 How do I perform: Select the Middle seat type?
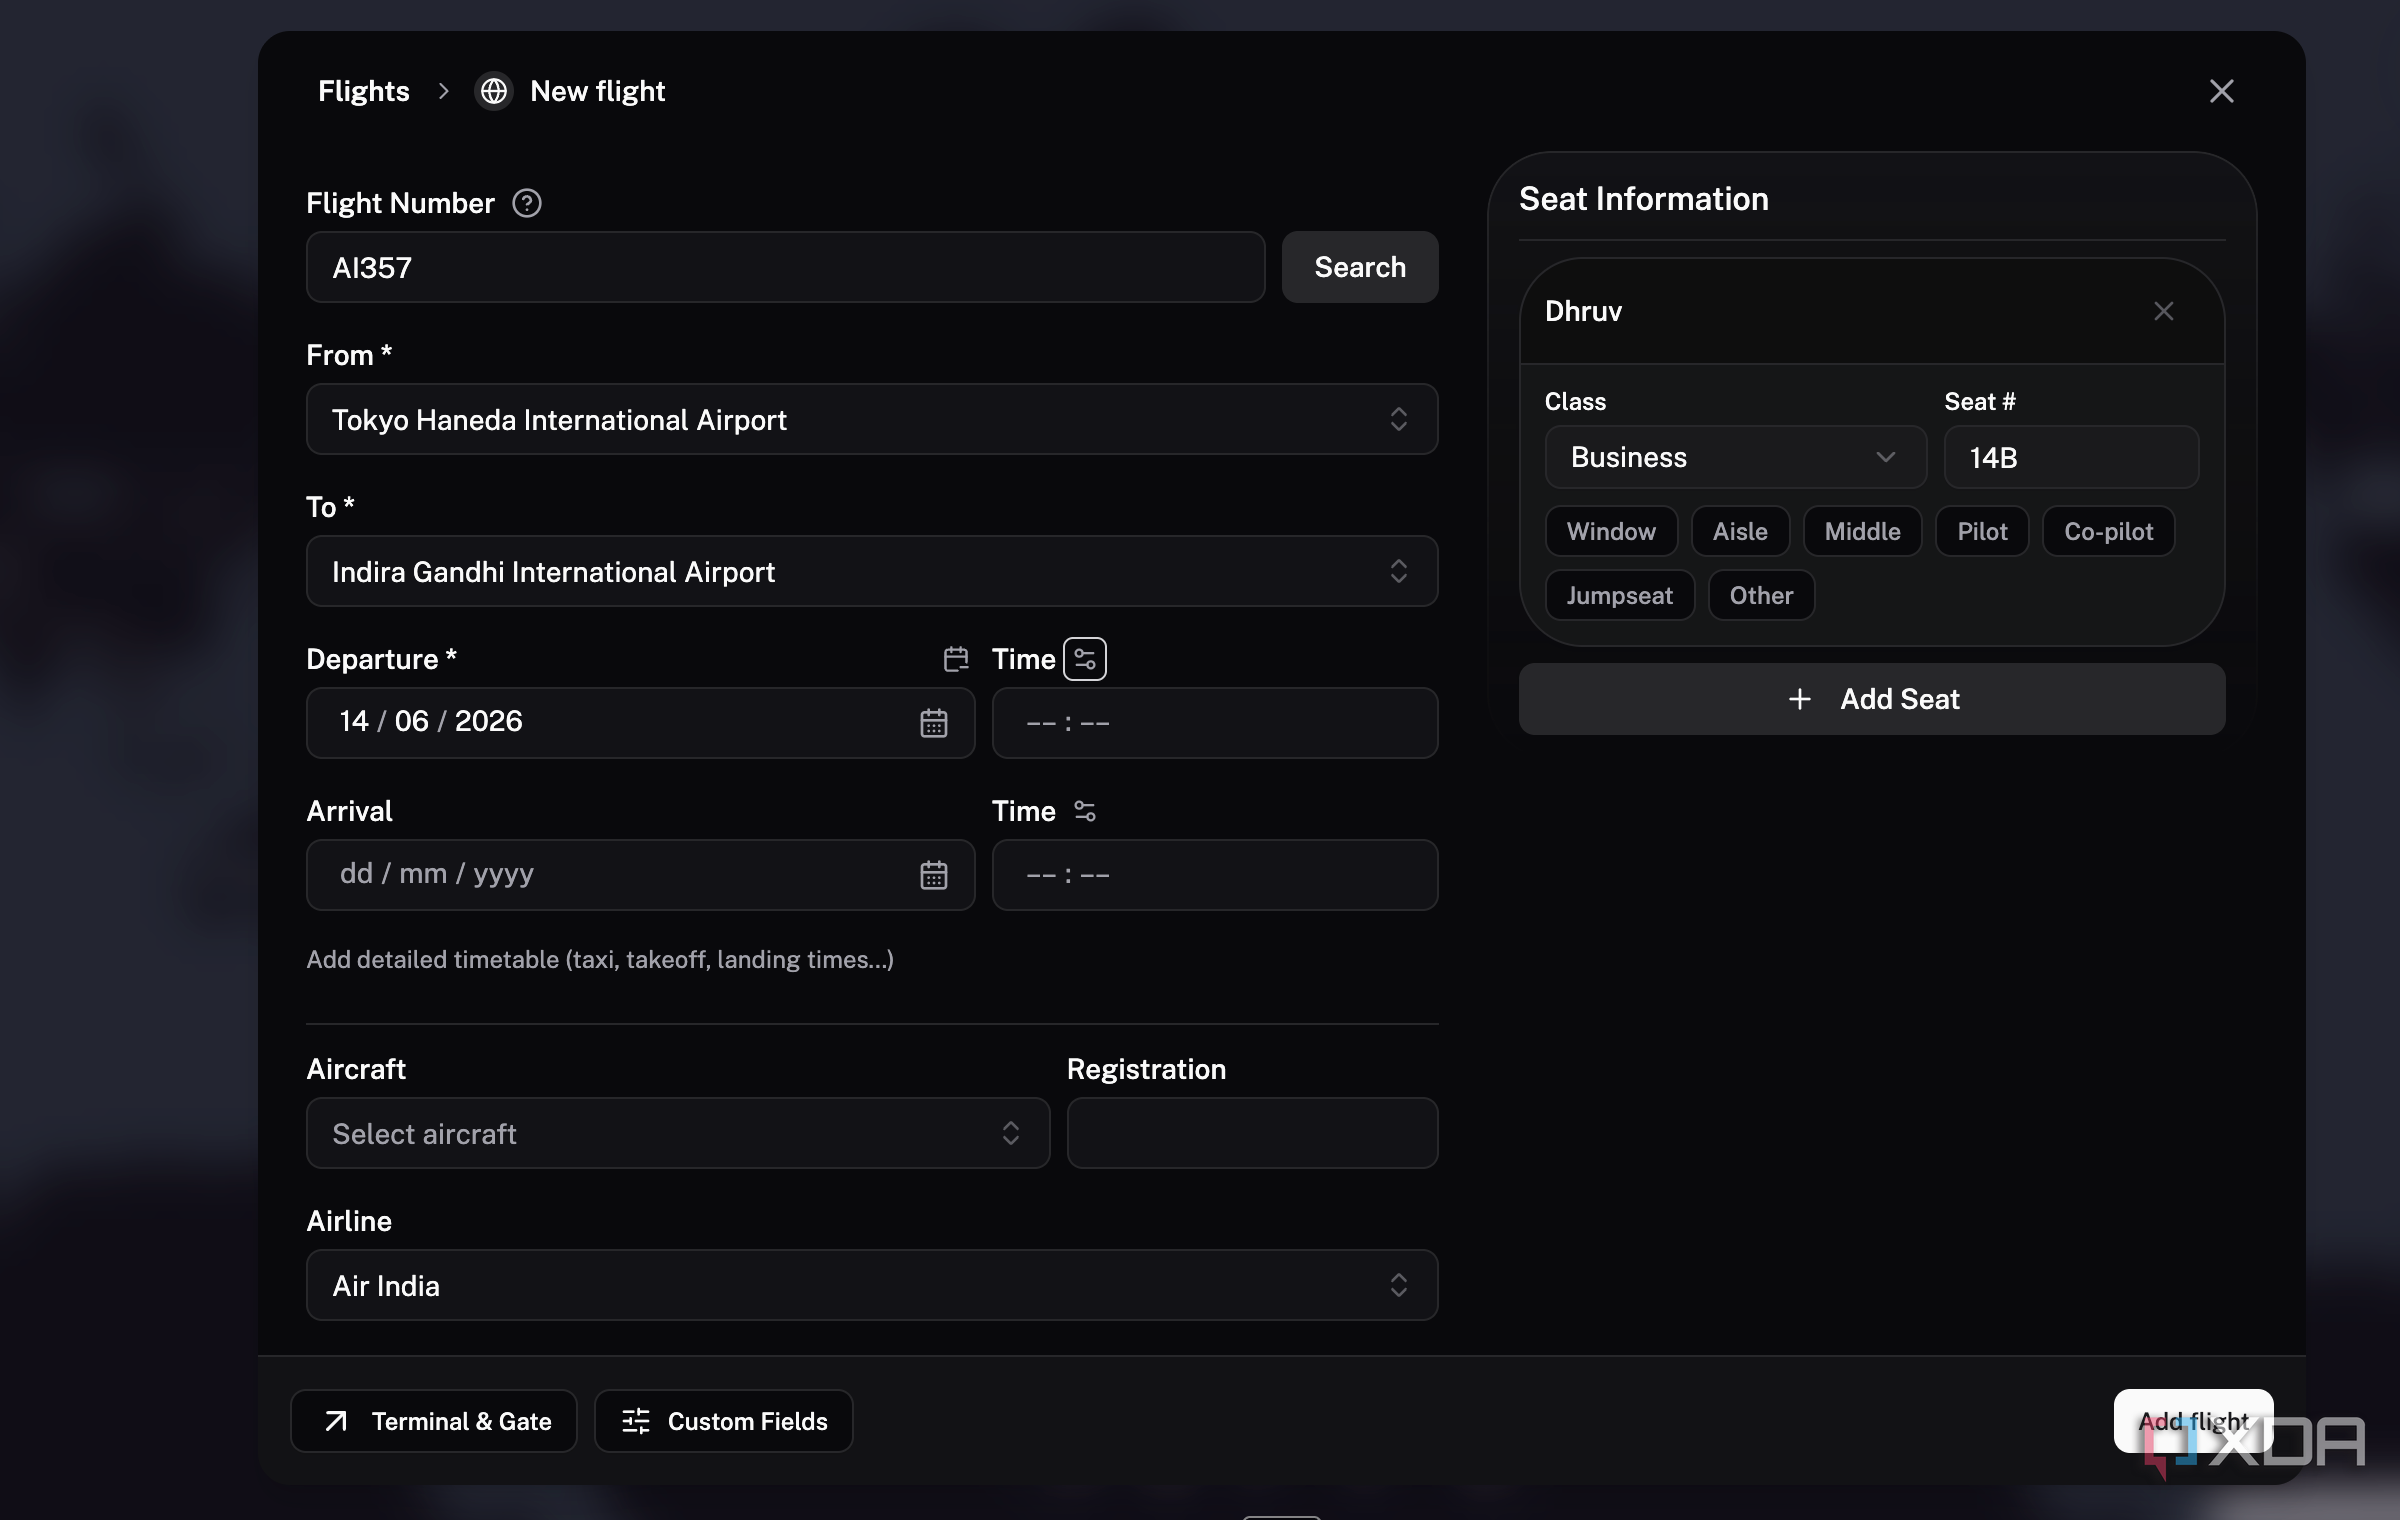[1862, 531]
